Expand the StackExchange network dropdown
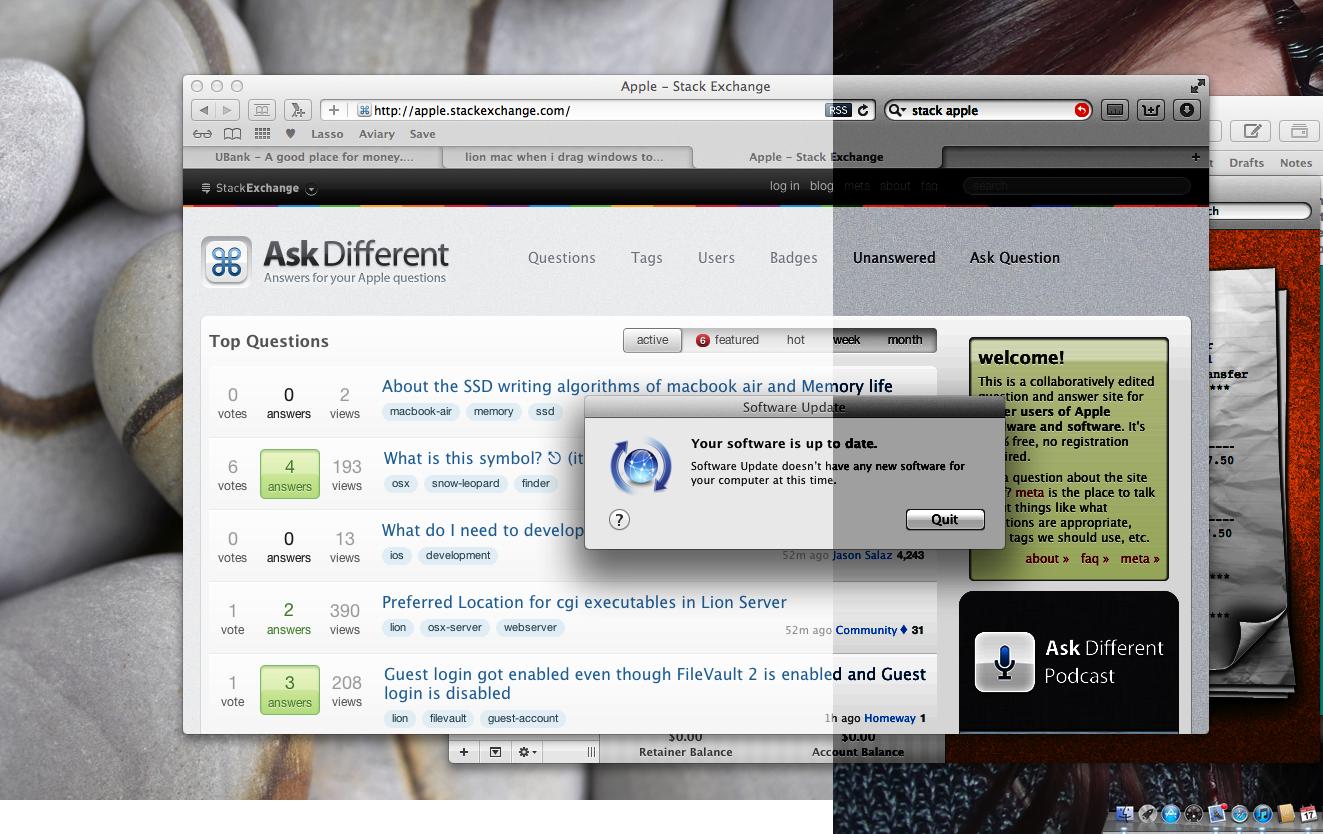Screen dimensions: 1323x834 311,189
